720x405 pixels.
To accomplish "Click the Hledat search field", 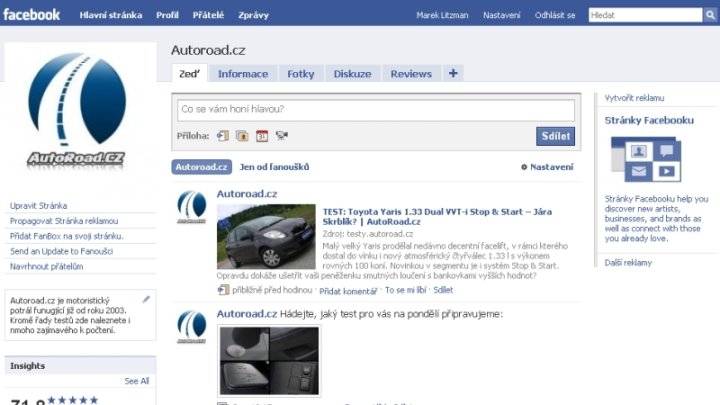I will pos(646,15).
